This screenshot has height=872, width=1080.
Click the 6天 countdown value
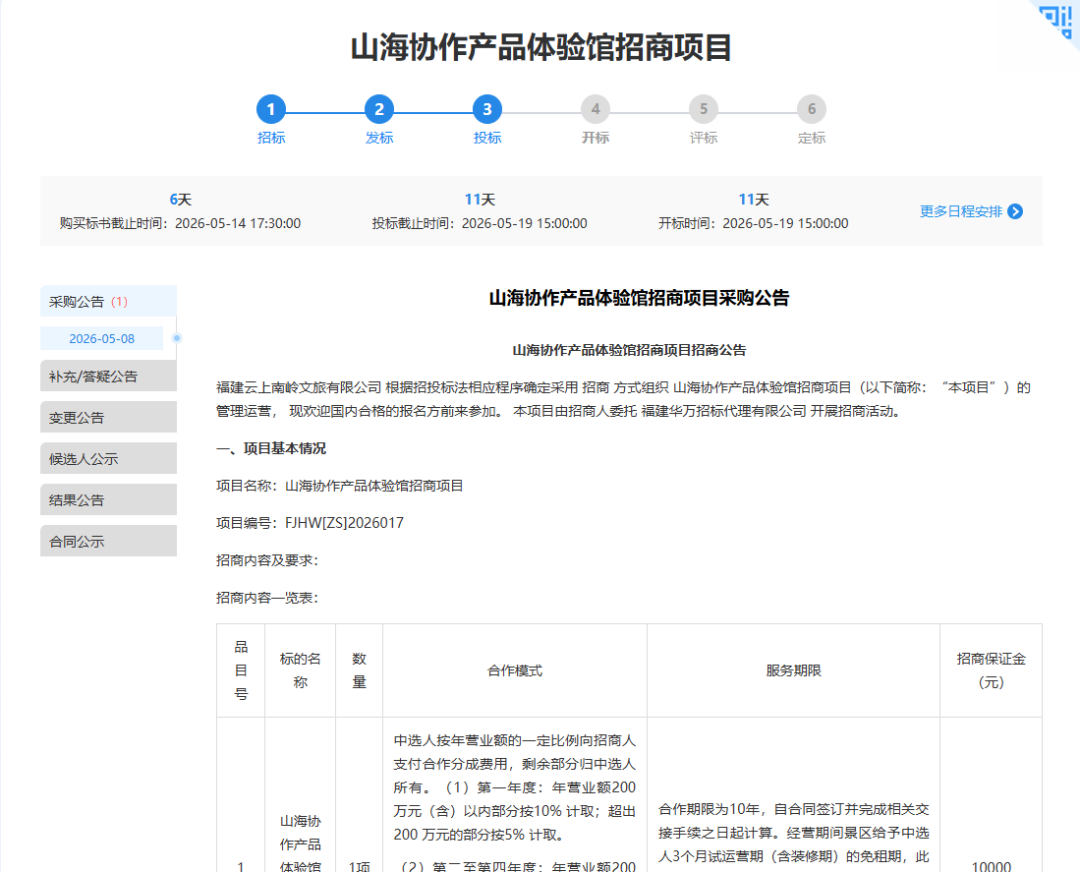coord(180,200)
